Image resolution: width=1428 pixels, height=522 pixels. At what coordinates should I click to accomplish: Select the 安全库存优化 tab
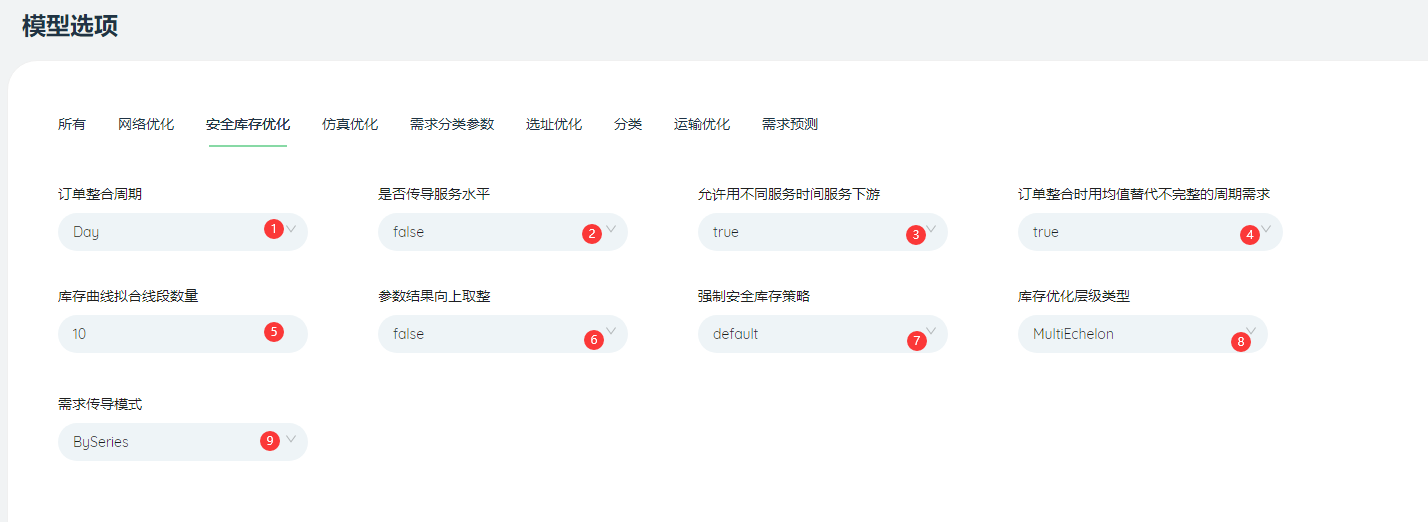click(248, 125)
